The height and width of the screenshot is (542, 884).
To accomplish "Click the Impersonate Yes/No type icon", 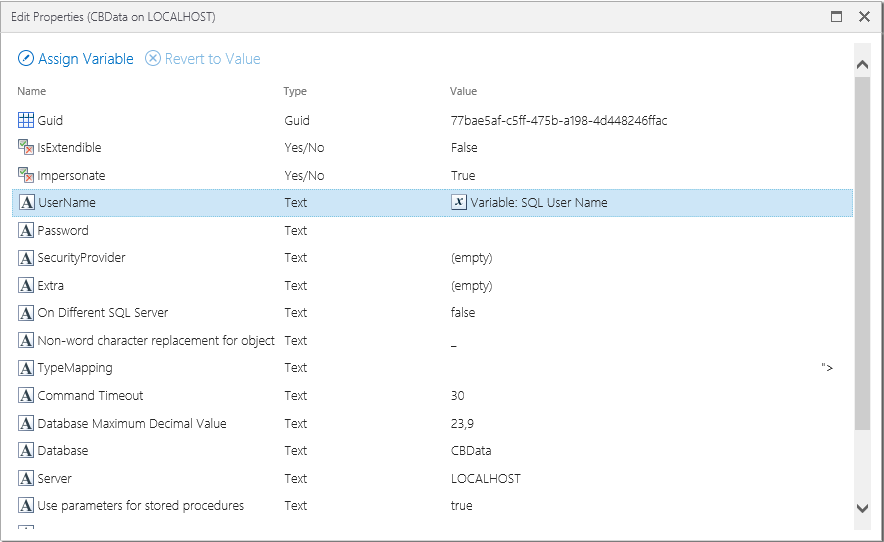I will coord(26,175).
